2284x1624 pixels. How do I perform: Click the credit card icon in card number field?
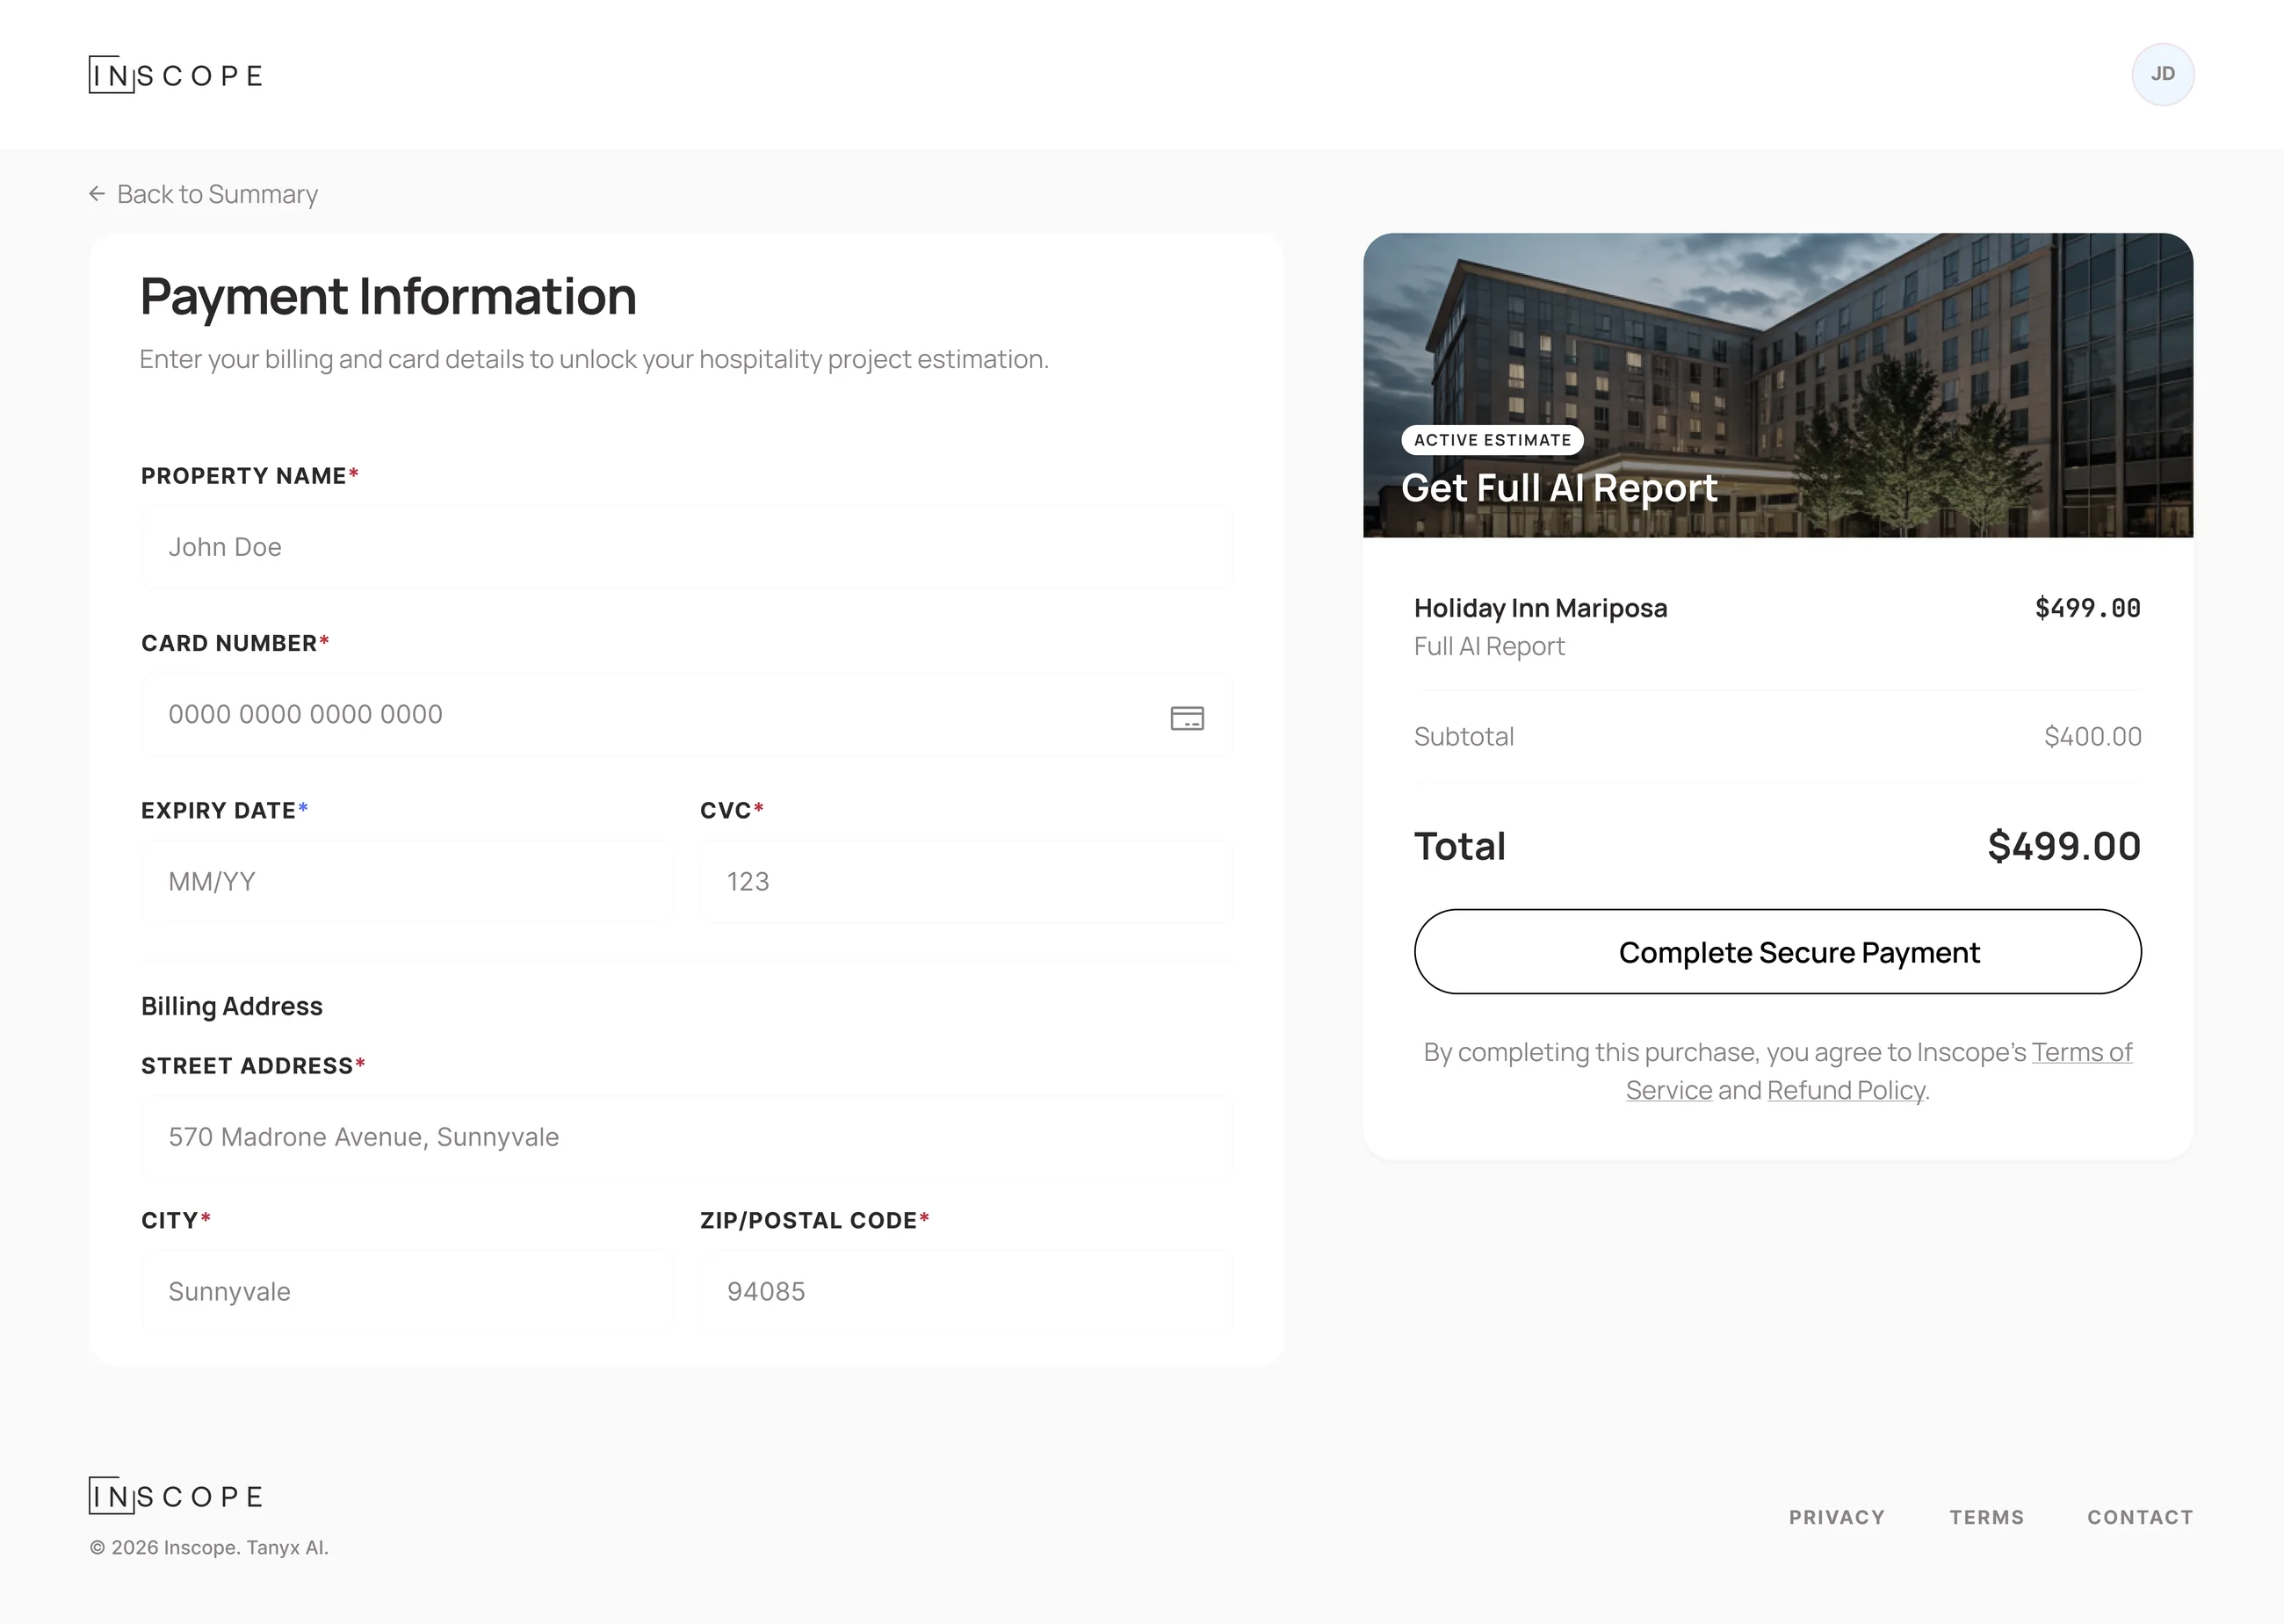[1187, 718]
